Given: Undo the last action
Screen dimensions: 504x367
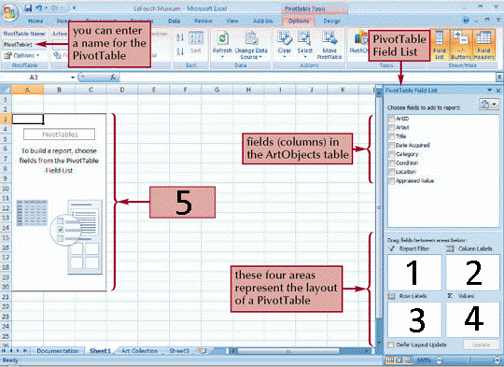Looking at the screenshot, I should (x=38, y=8).
